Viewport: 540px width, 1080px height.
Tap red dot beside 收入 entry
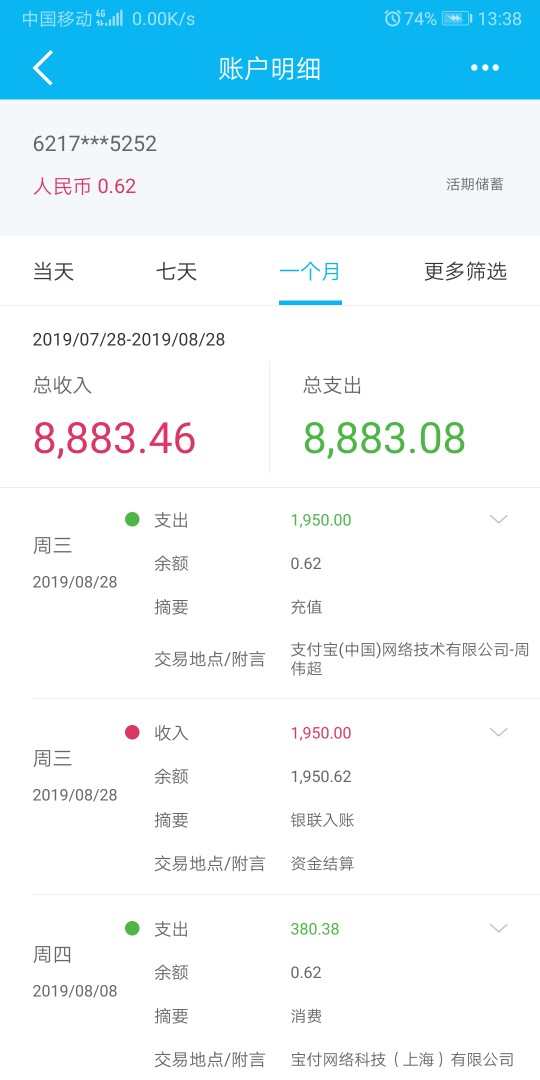point(132,732)
